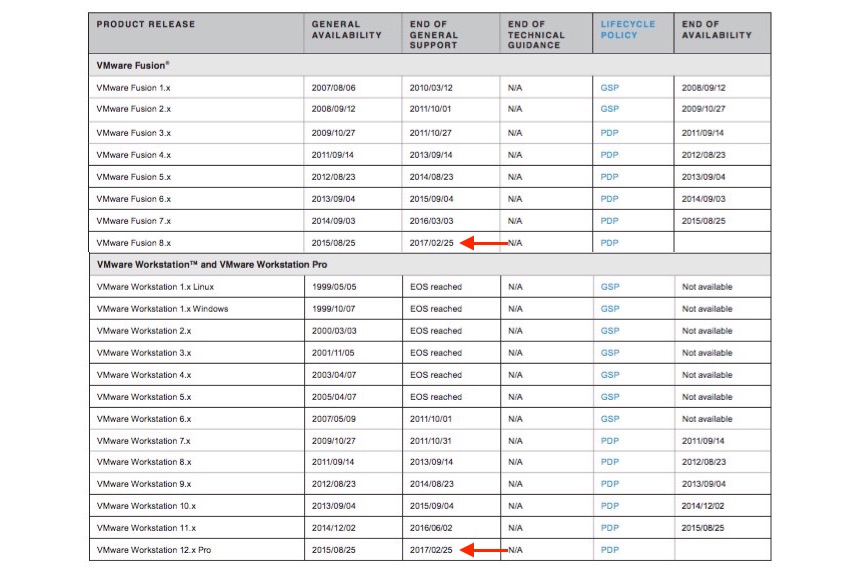Viewport: 867px width, 574px height.
Task: Select Fusion 1.x availability date 2007/08/06
Action: point(333,87)
